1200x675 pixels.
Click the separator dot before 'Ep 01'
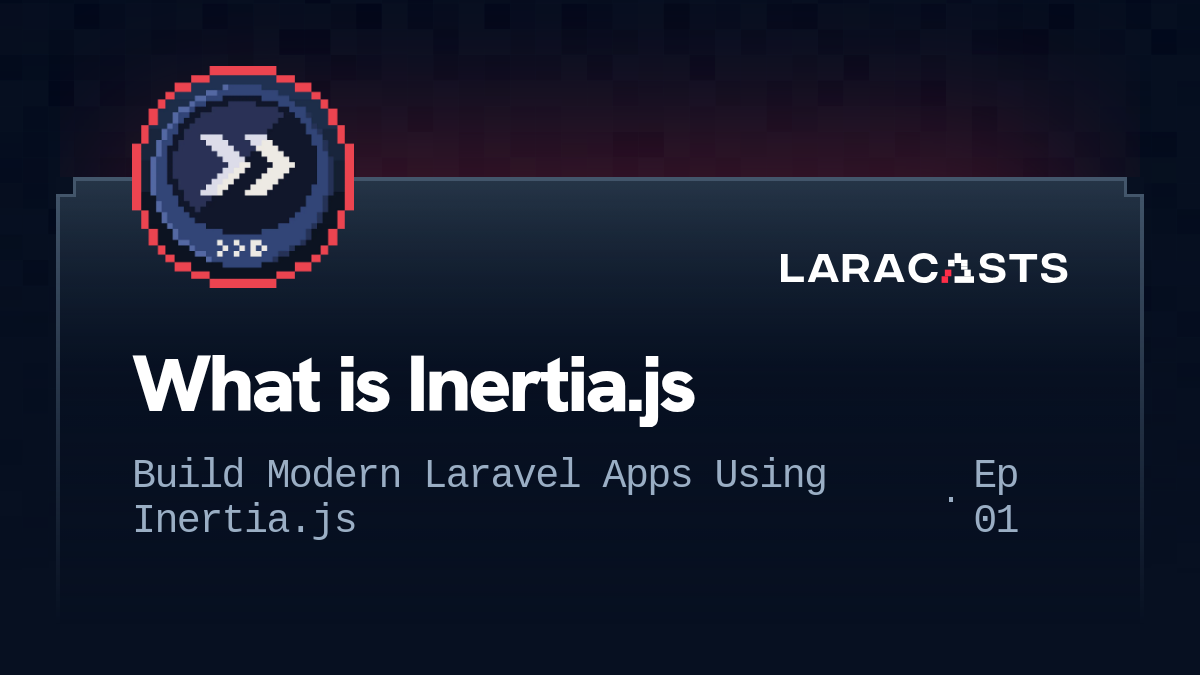(x=950, y=497)
